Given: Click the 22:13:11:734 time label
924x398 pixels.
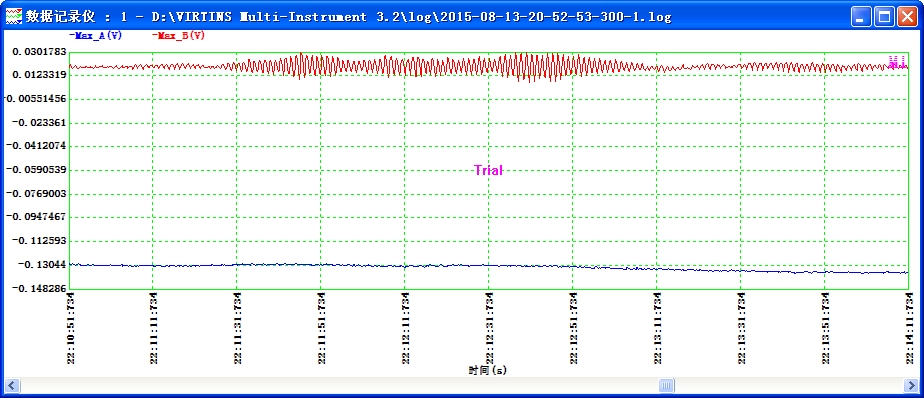Looking at the screenshot, I should 657,327.
